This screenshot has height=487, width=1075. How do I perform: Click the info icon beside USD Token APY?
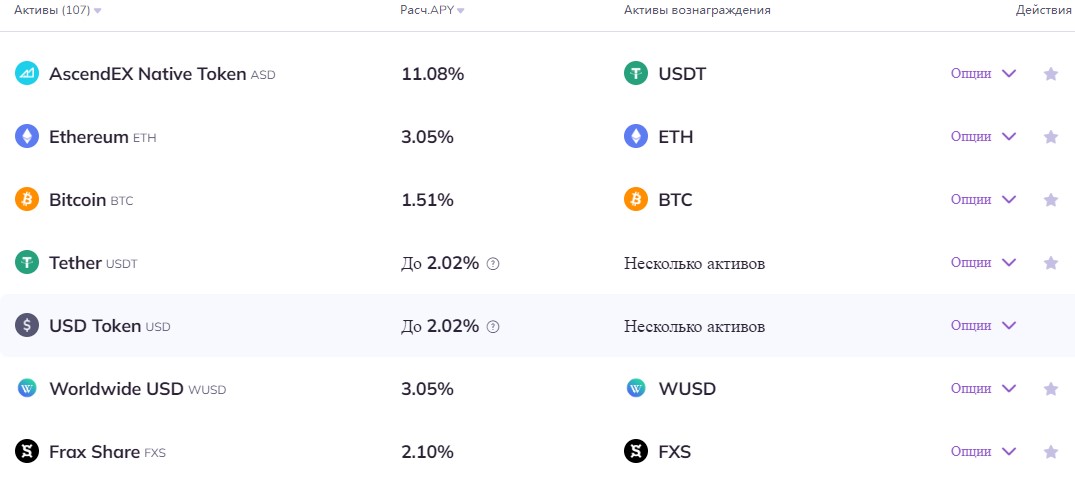492,326
